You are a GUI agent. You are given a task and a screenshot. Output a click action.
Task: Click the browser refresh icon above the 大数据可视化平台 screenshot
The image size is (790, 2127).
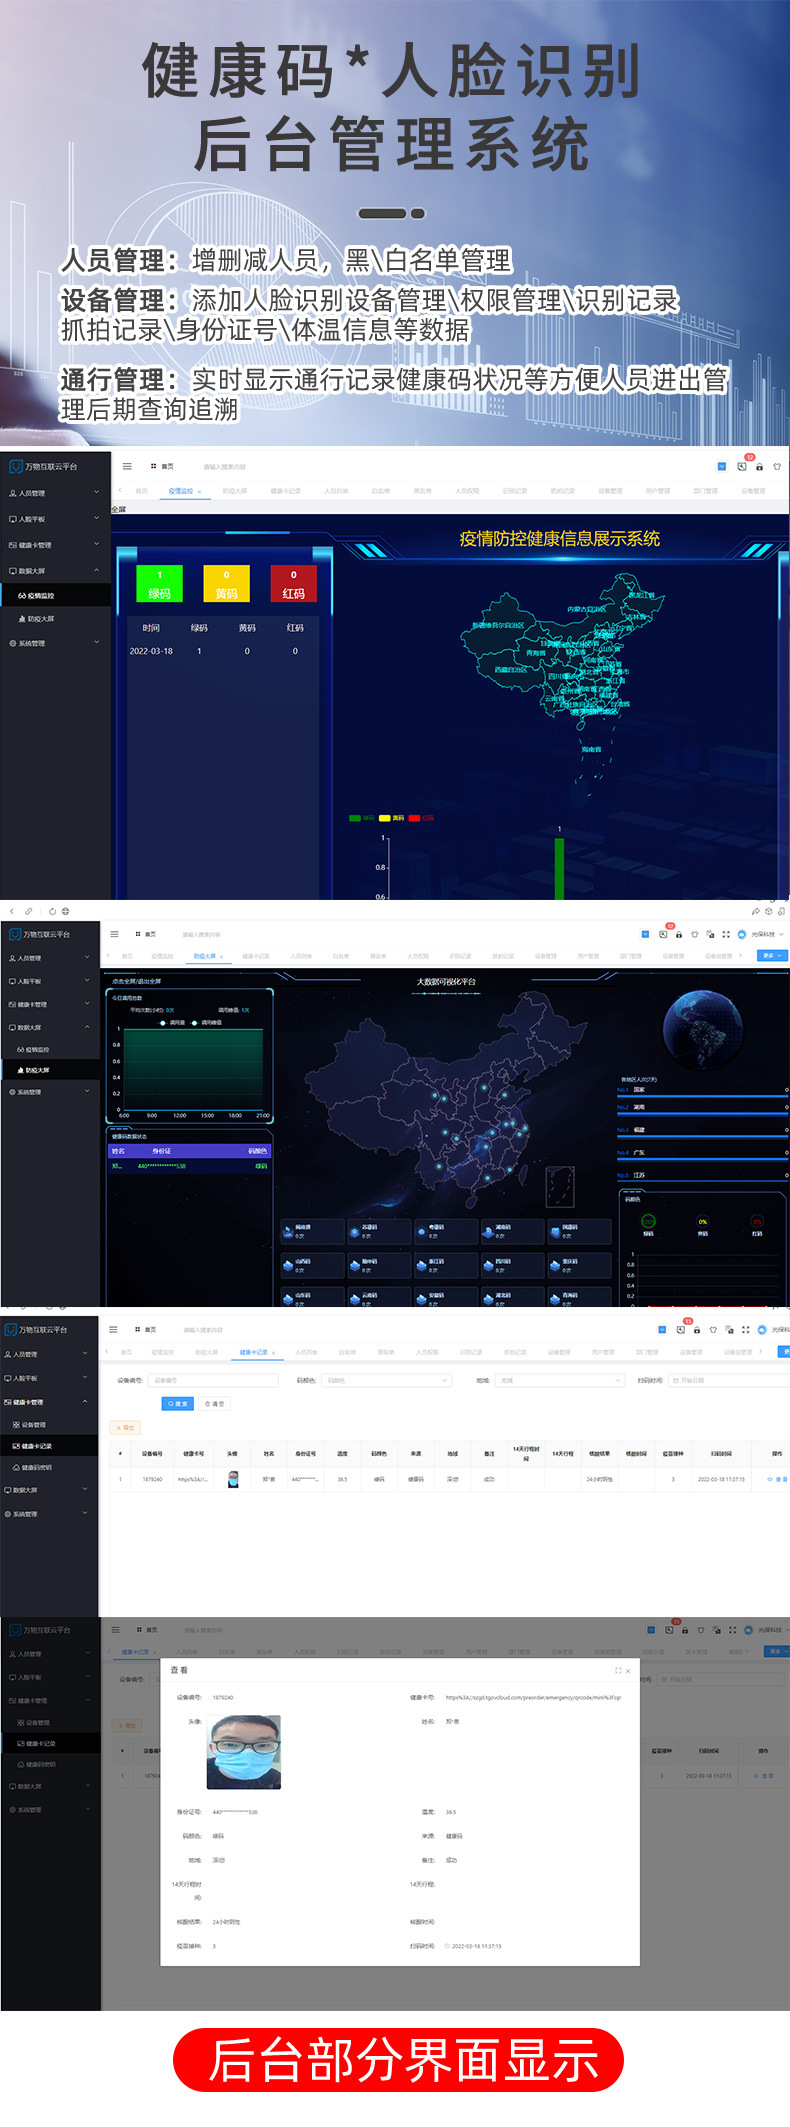(x=52, y=911)
